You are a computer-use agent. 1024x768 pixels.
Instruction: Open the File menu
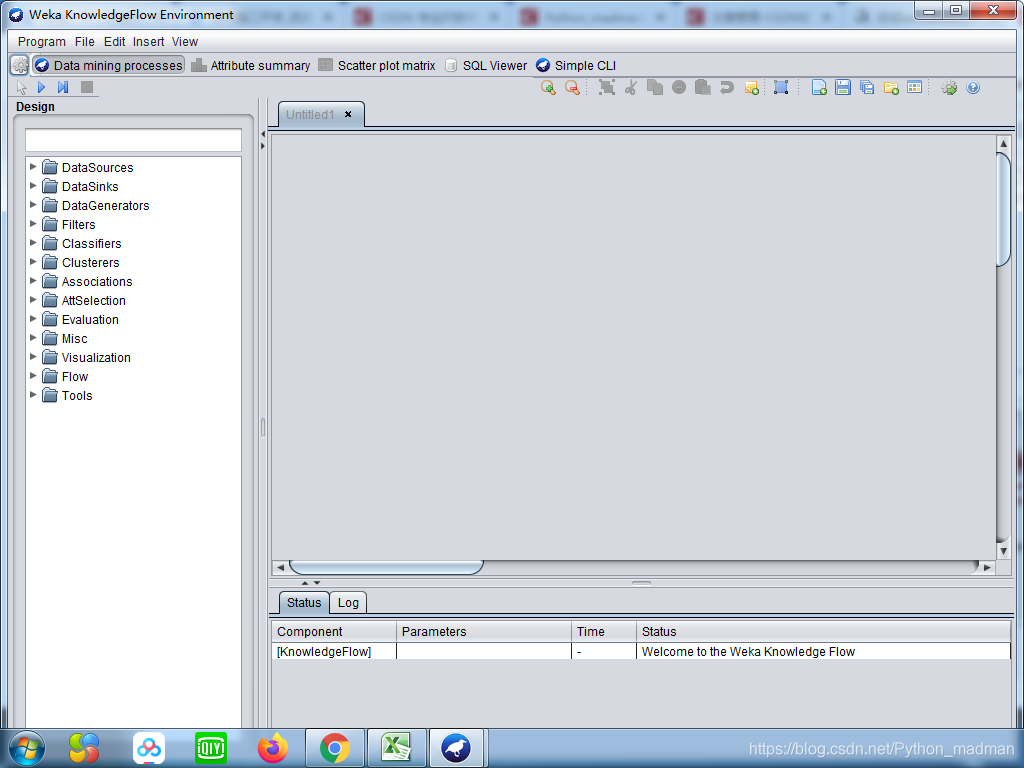[85, 42]
